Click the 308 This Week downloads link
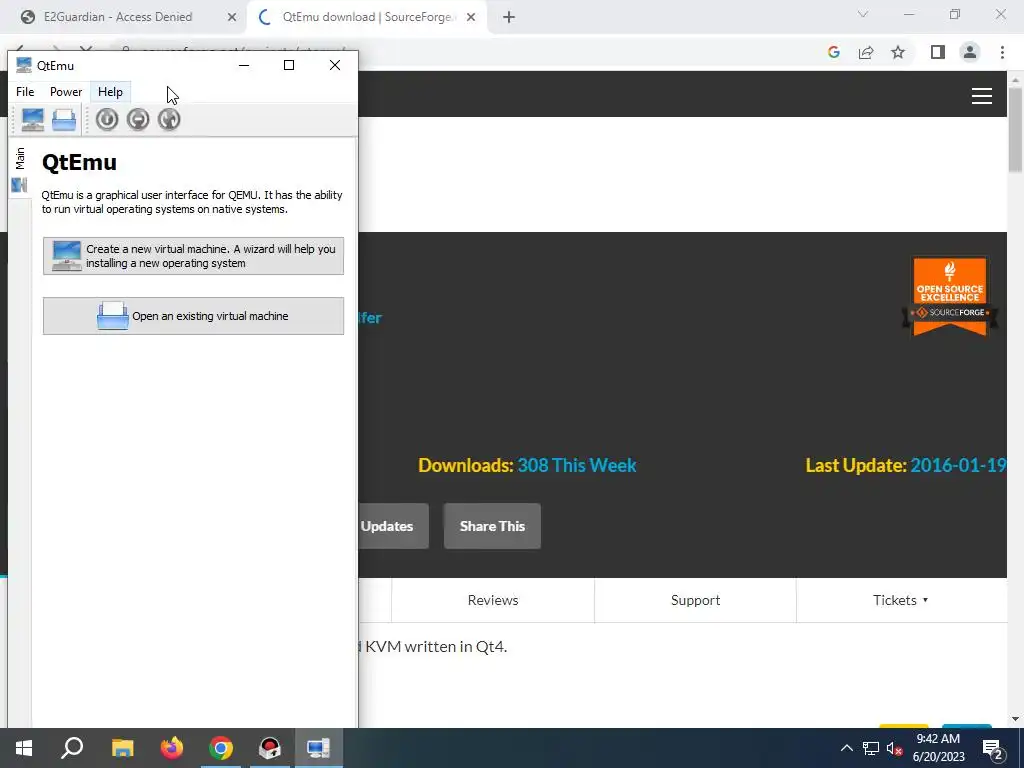The image size is (1024, 768). [577, 466]
